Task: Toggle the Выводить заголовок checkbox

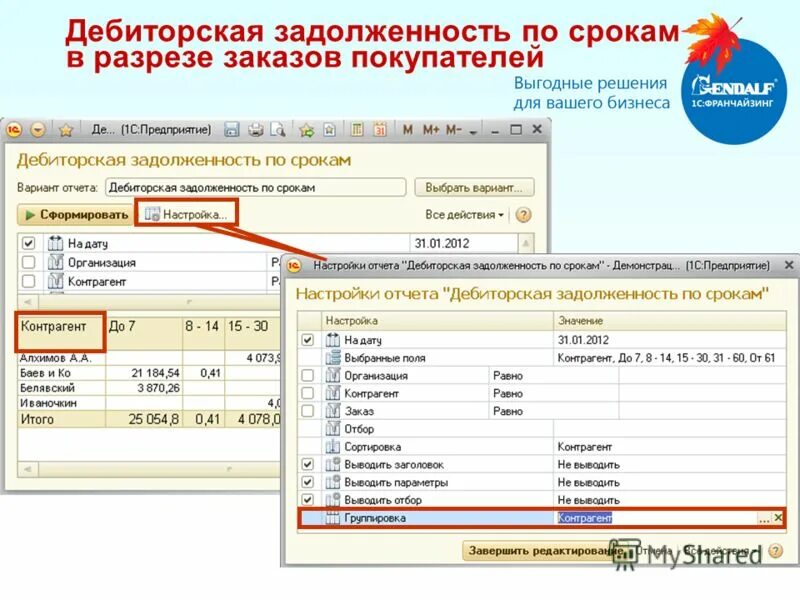Action: [x=308, y=464]
